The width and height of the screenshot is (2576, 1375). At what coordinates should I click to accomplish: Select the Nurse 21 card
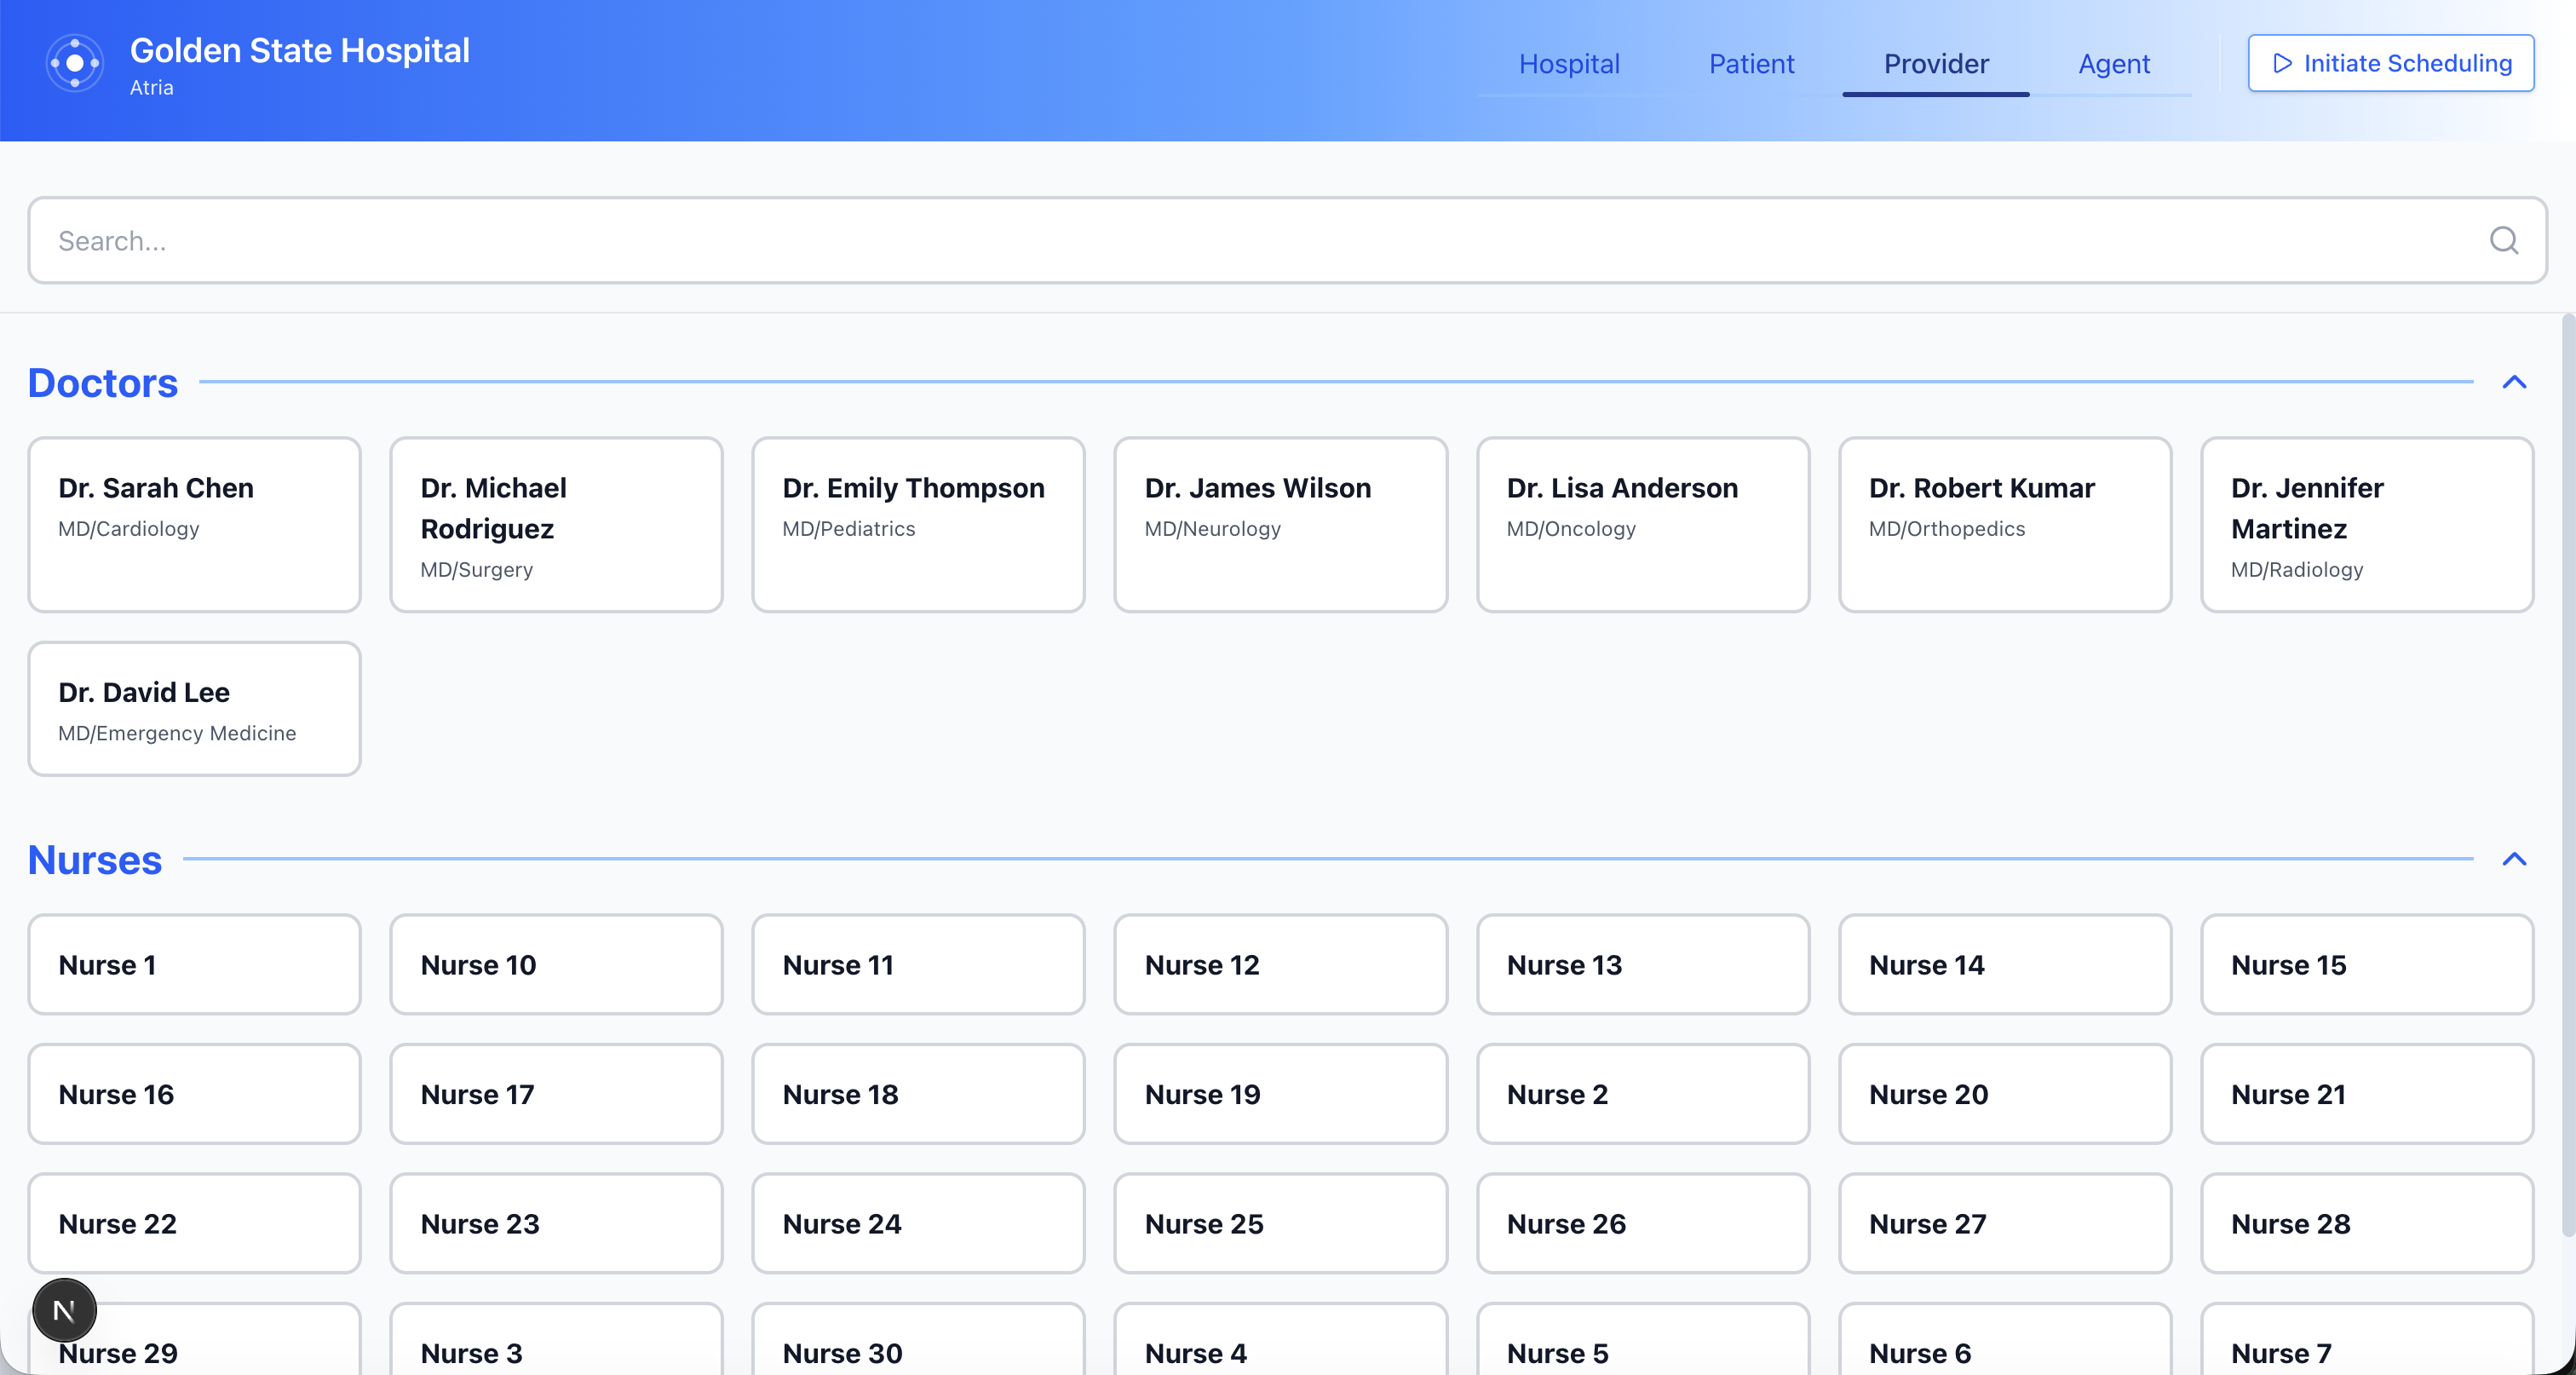pyautogui.click(x=2366, y=1093)
